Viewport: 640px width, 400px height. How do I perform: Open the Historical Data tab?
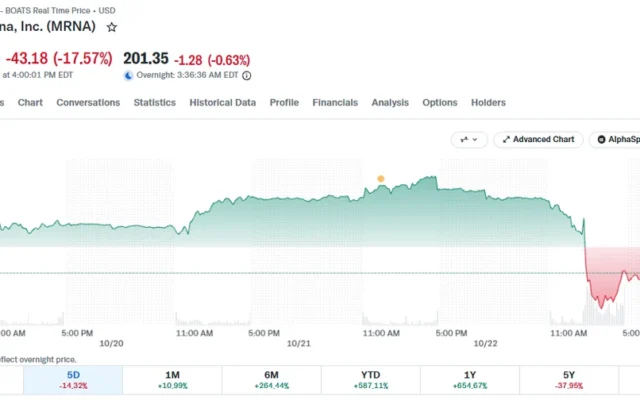pos(222,102)
